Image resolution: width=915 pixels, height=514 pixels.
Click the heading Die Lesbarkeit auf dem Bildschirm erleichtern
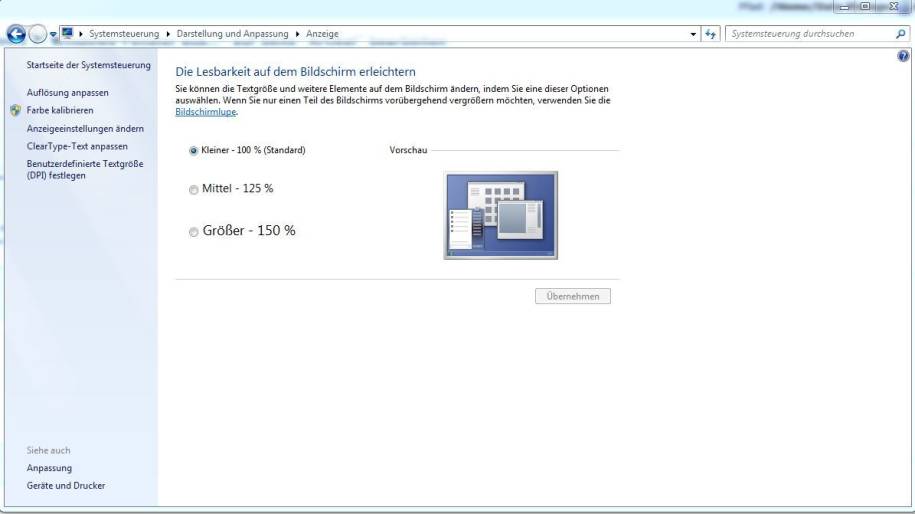point(295,71)
